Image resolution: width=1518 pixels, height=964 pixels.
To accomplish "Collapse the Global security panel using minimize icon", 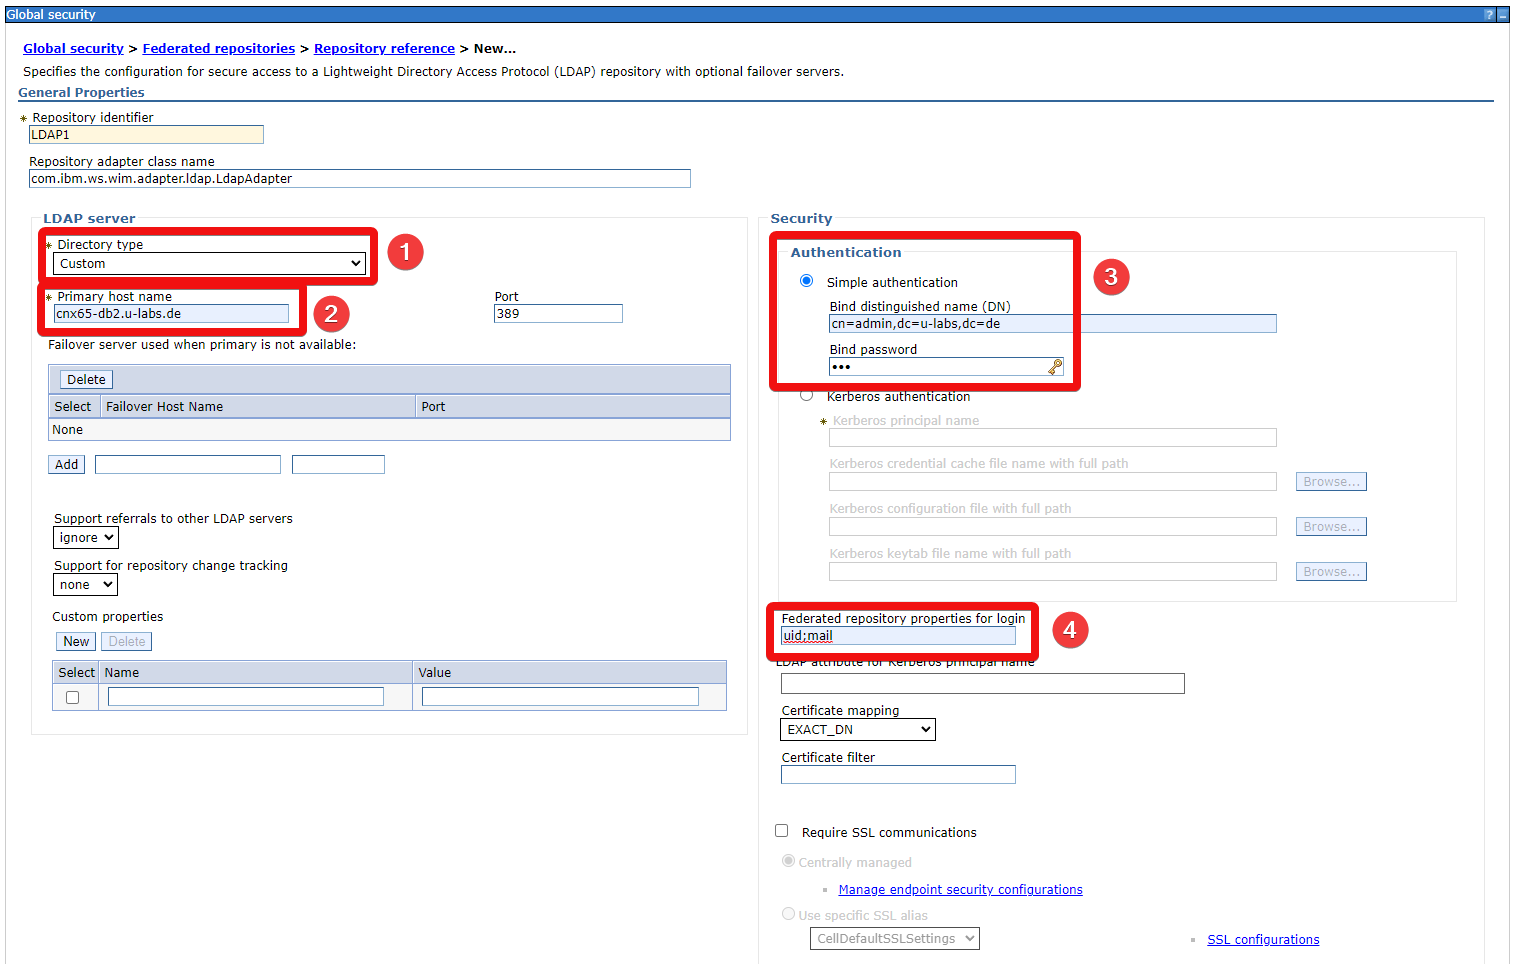I will click(x=1502, y=15).
